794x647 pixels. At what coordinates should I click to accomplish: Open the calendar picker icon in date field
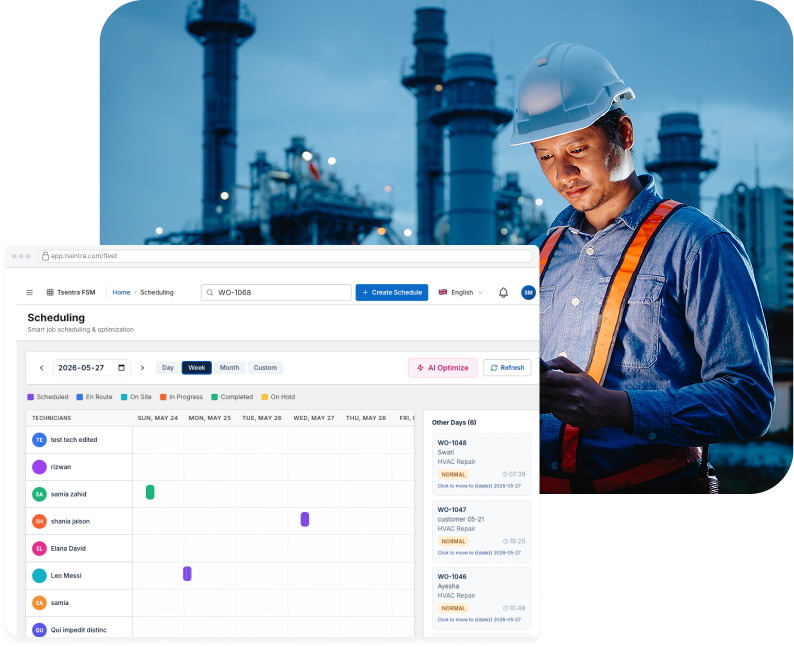122,368
